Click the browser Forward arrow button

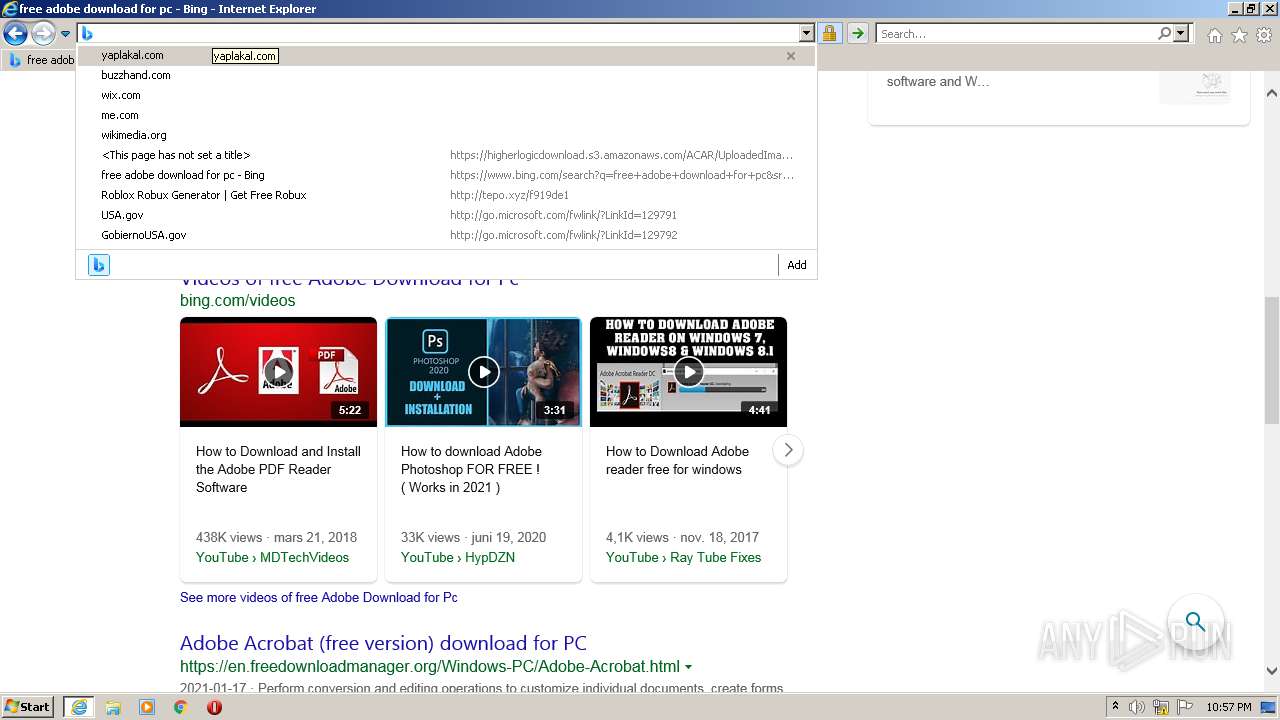[x=43, y=34]
